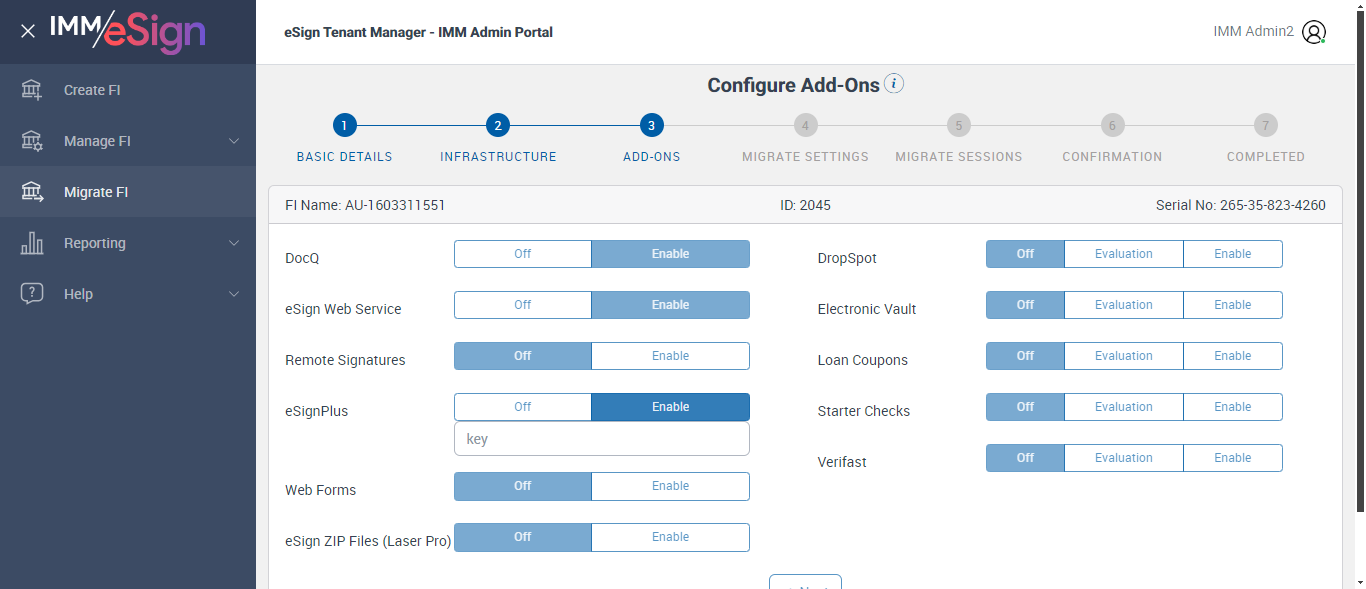1366x589 pixels.
Task: Open the Reporting menu item
Action: (x=128, y=243)
